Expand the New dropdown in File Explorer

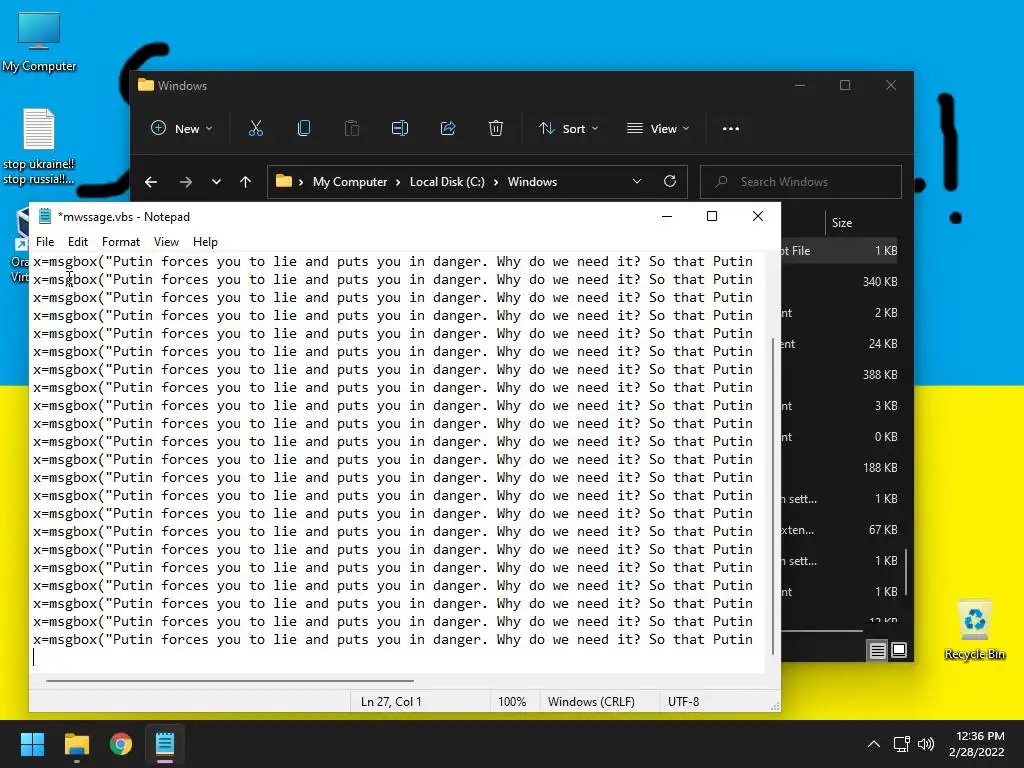click(182, 129)
